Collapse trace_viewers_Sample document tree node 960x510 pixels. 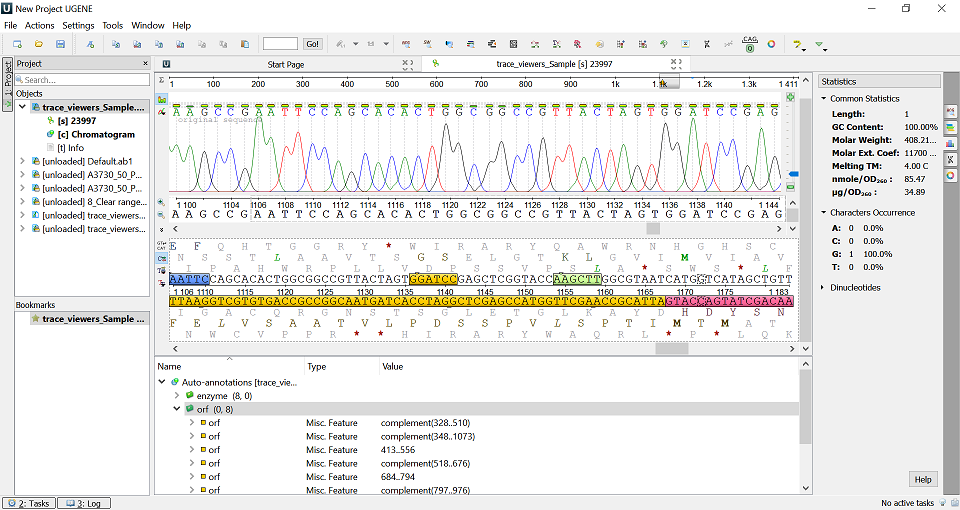click(x=23, y=107)
